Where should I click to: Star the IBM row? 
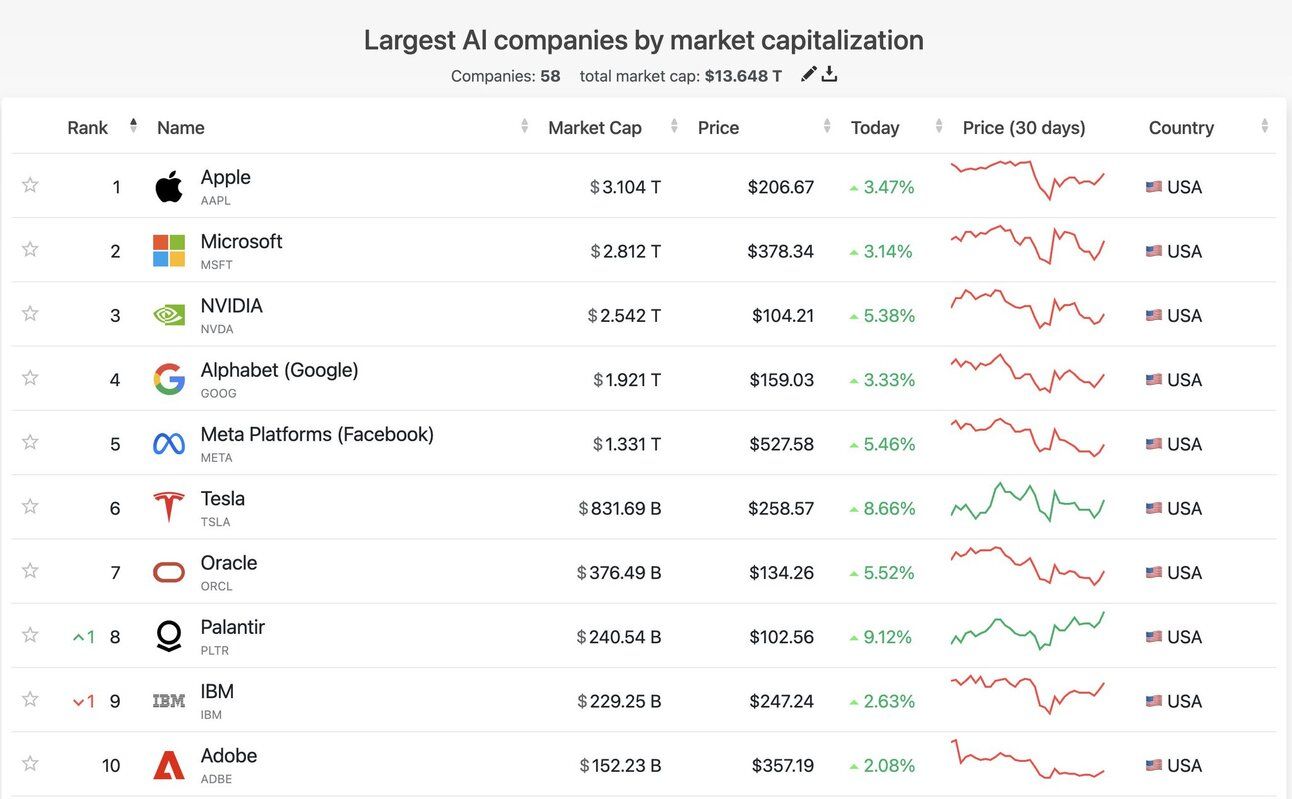30,699
